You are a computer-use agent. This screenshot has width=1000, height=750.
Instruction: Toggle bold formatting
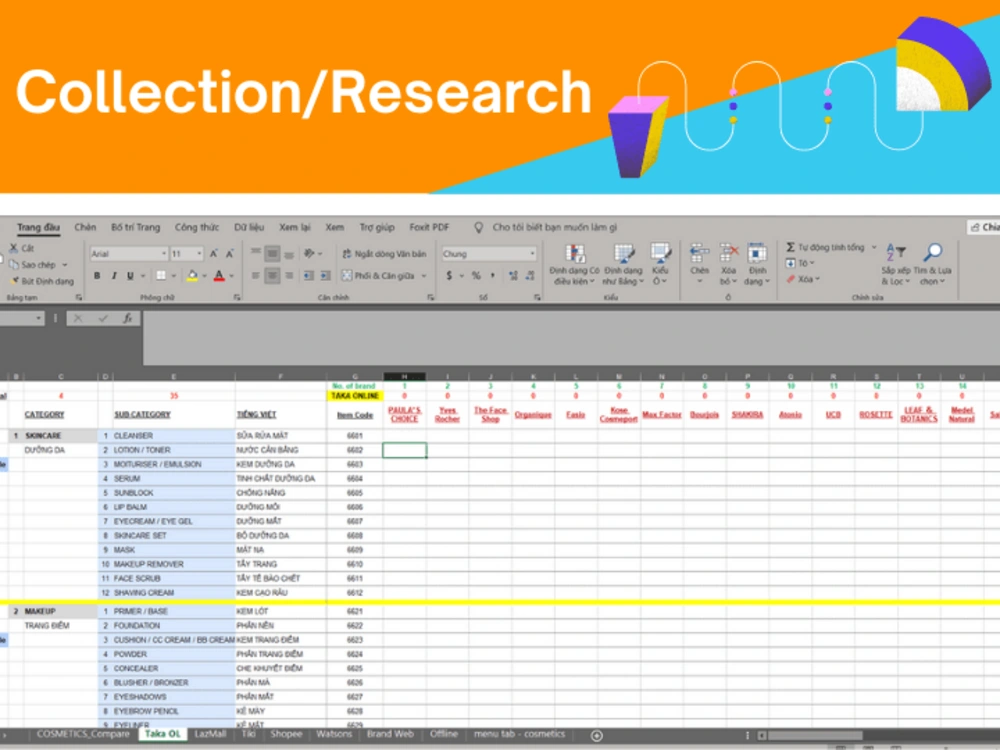point(97,276)
